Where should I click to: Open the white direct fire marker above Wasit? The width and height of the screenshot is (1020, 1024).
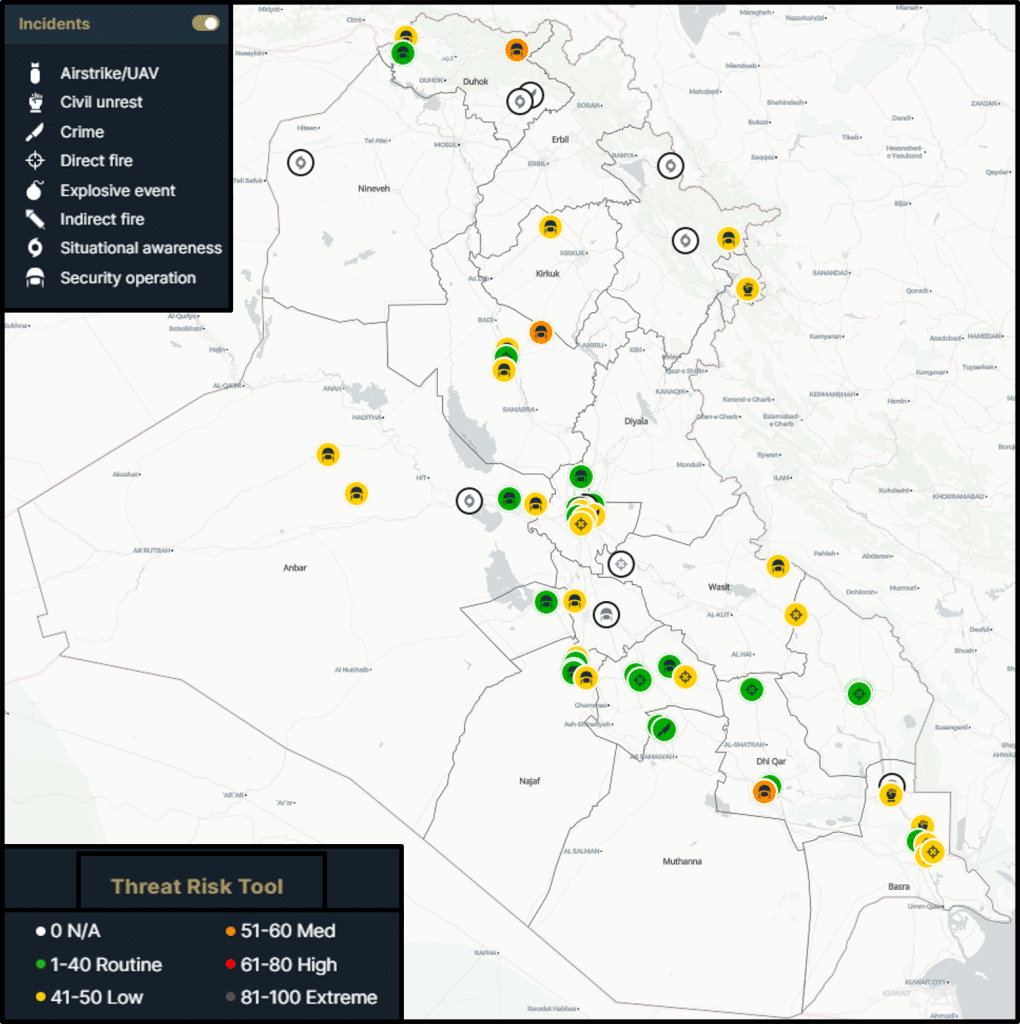621,564
